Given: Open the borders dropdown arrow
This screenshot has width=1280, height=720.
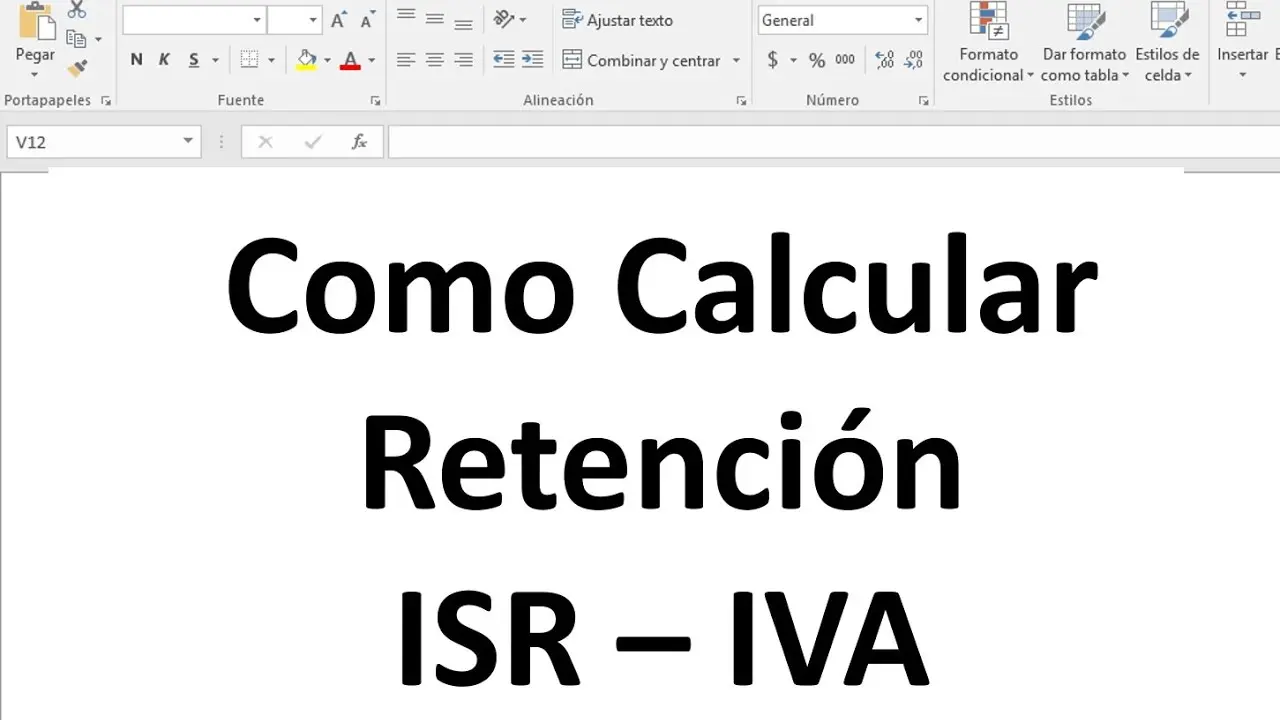Looking at the screenshot, I should 271,61.
